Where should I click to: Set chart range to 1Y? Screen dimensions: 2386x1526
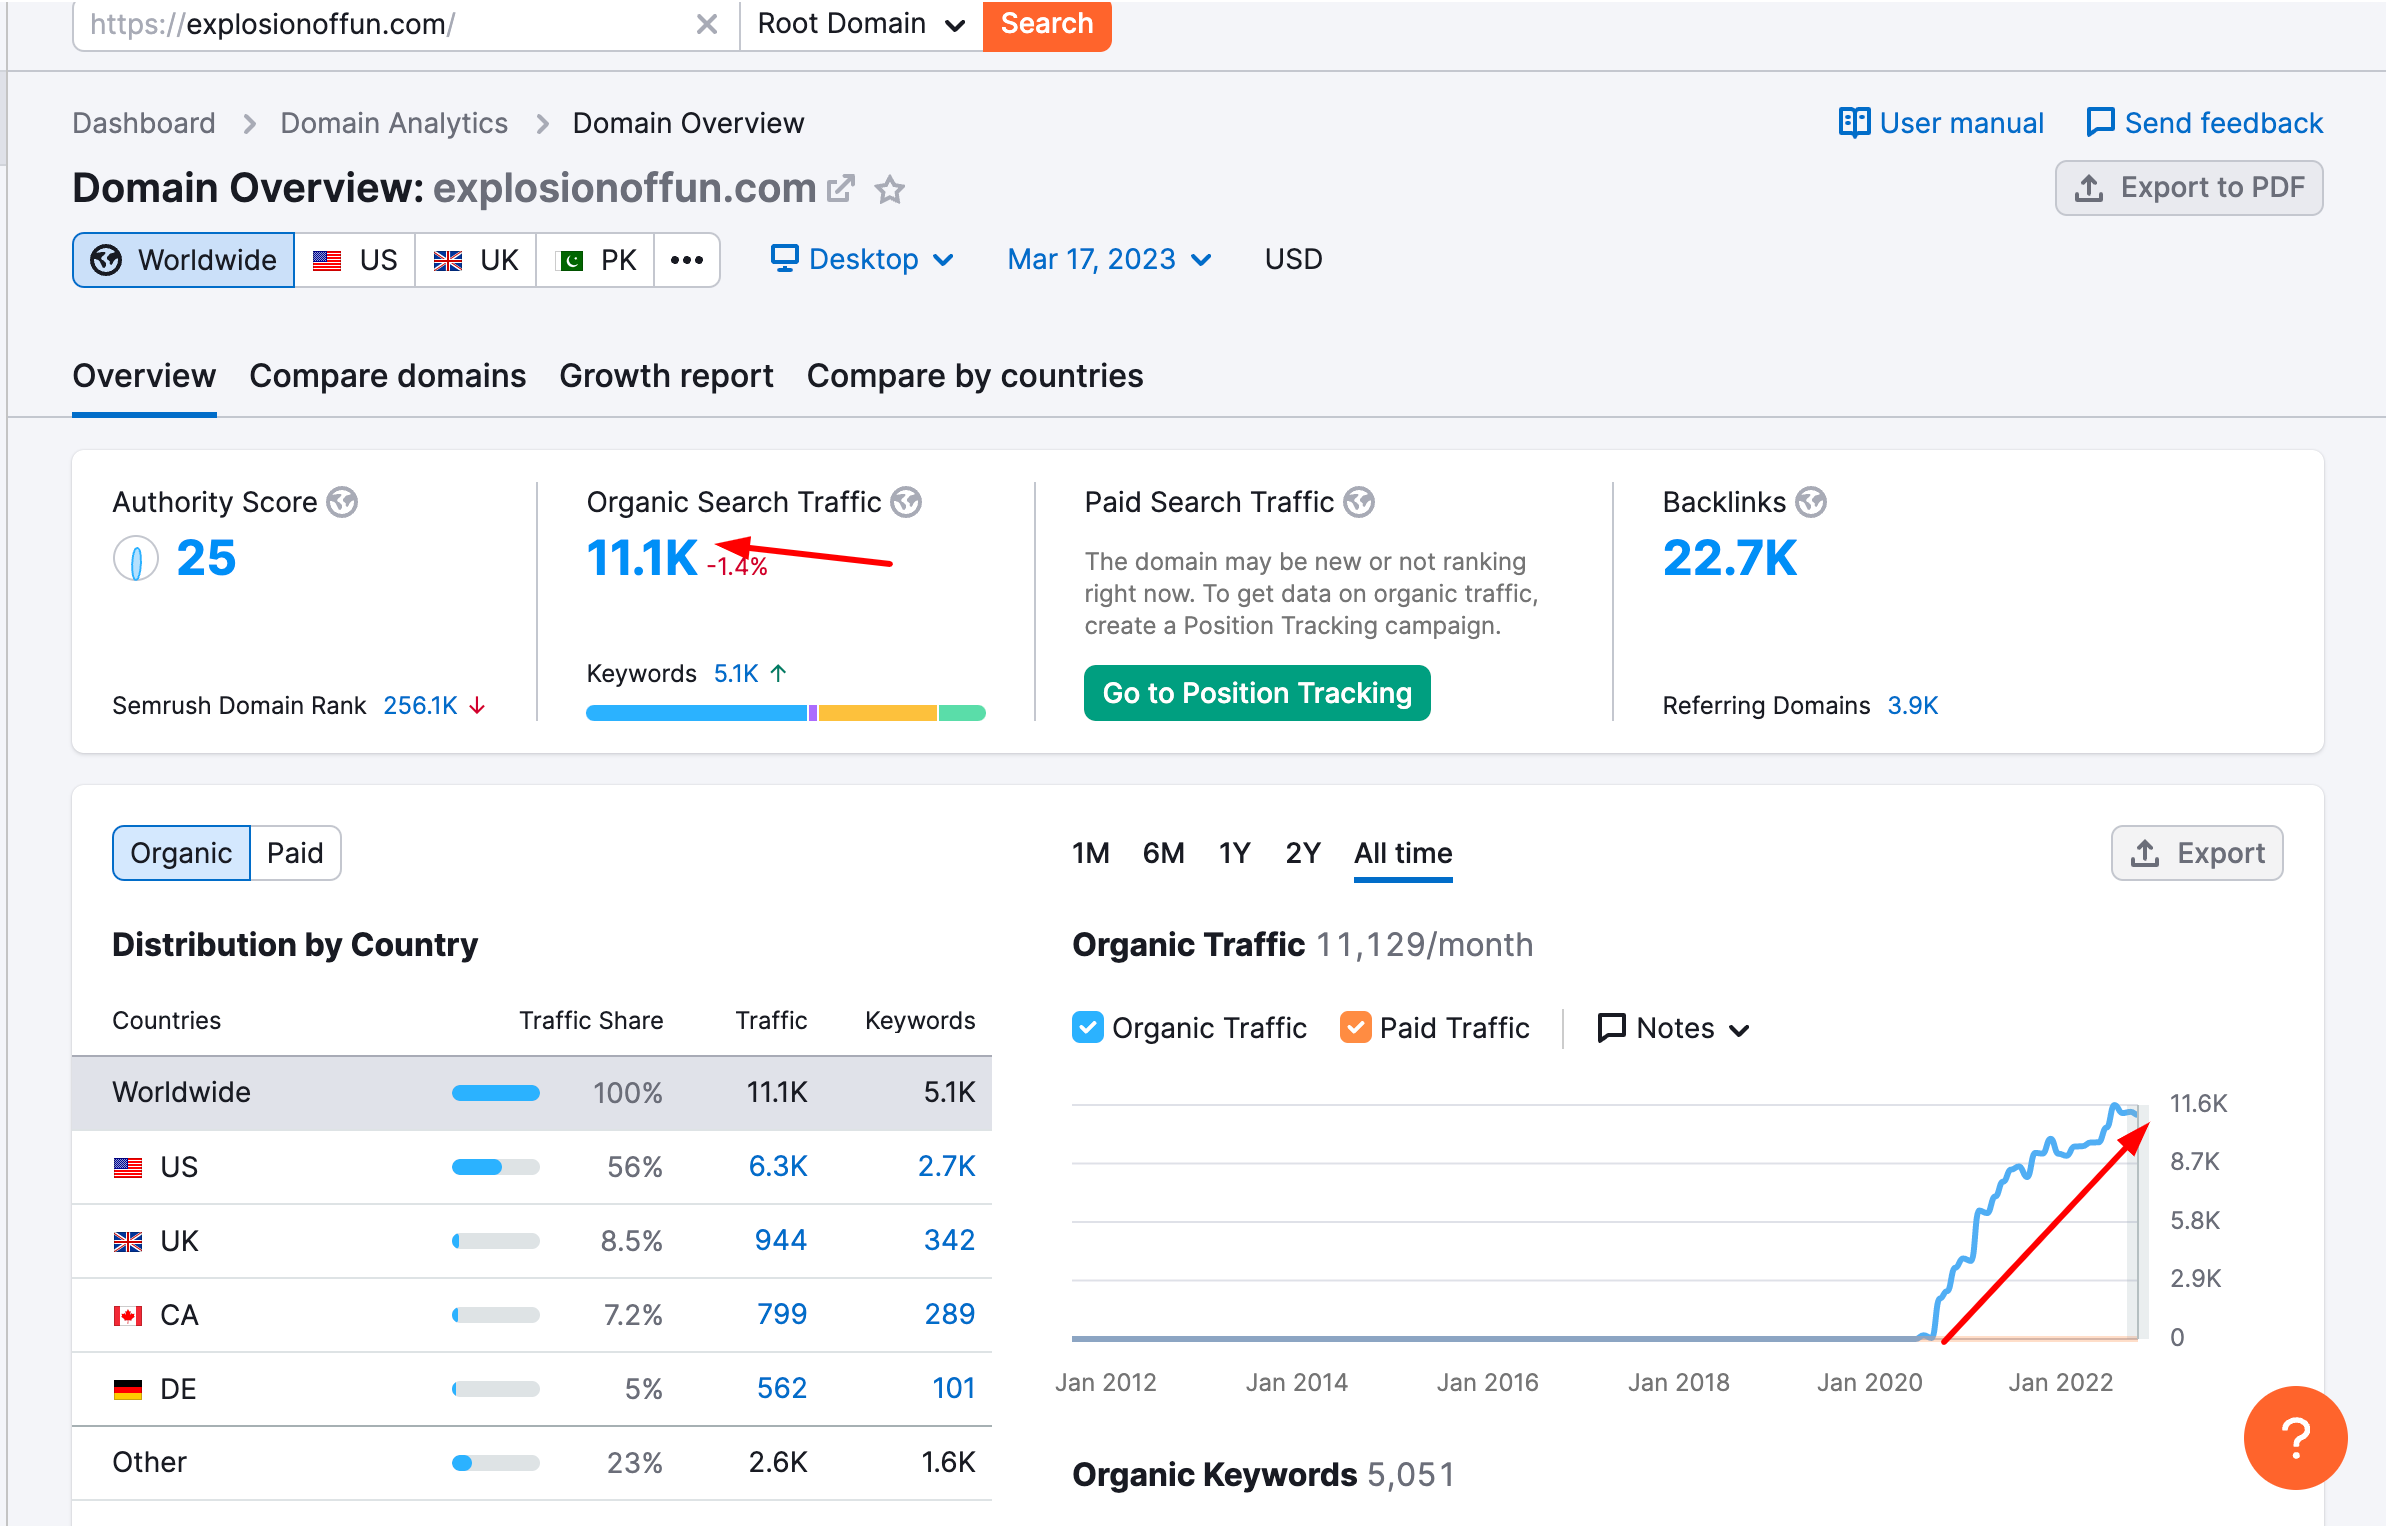1235,853
